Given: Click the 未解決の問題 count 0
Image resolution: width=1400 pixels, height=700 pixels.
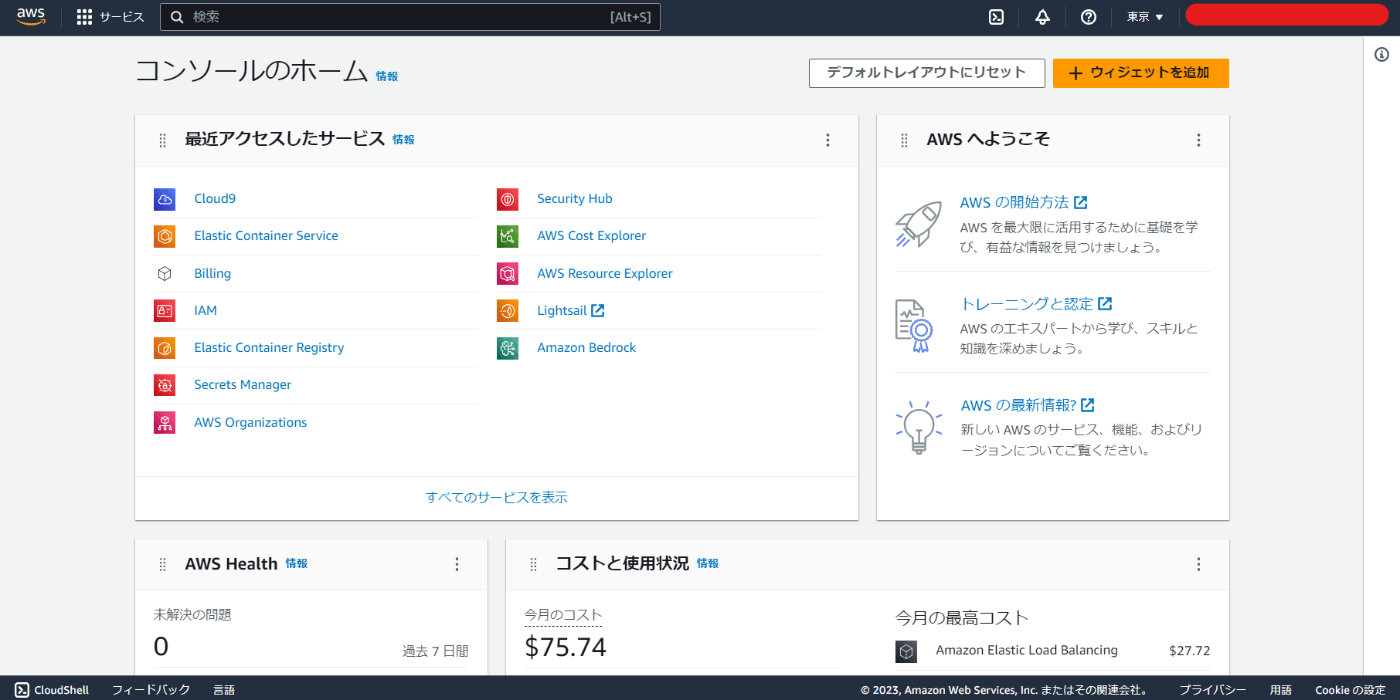Looking at the screenshot, I should [x=161, y=647].
